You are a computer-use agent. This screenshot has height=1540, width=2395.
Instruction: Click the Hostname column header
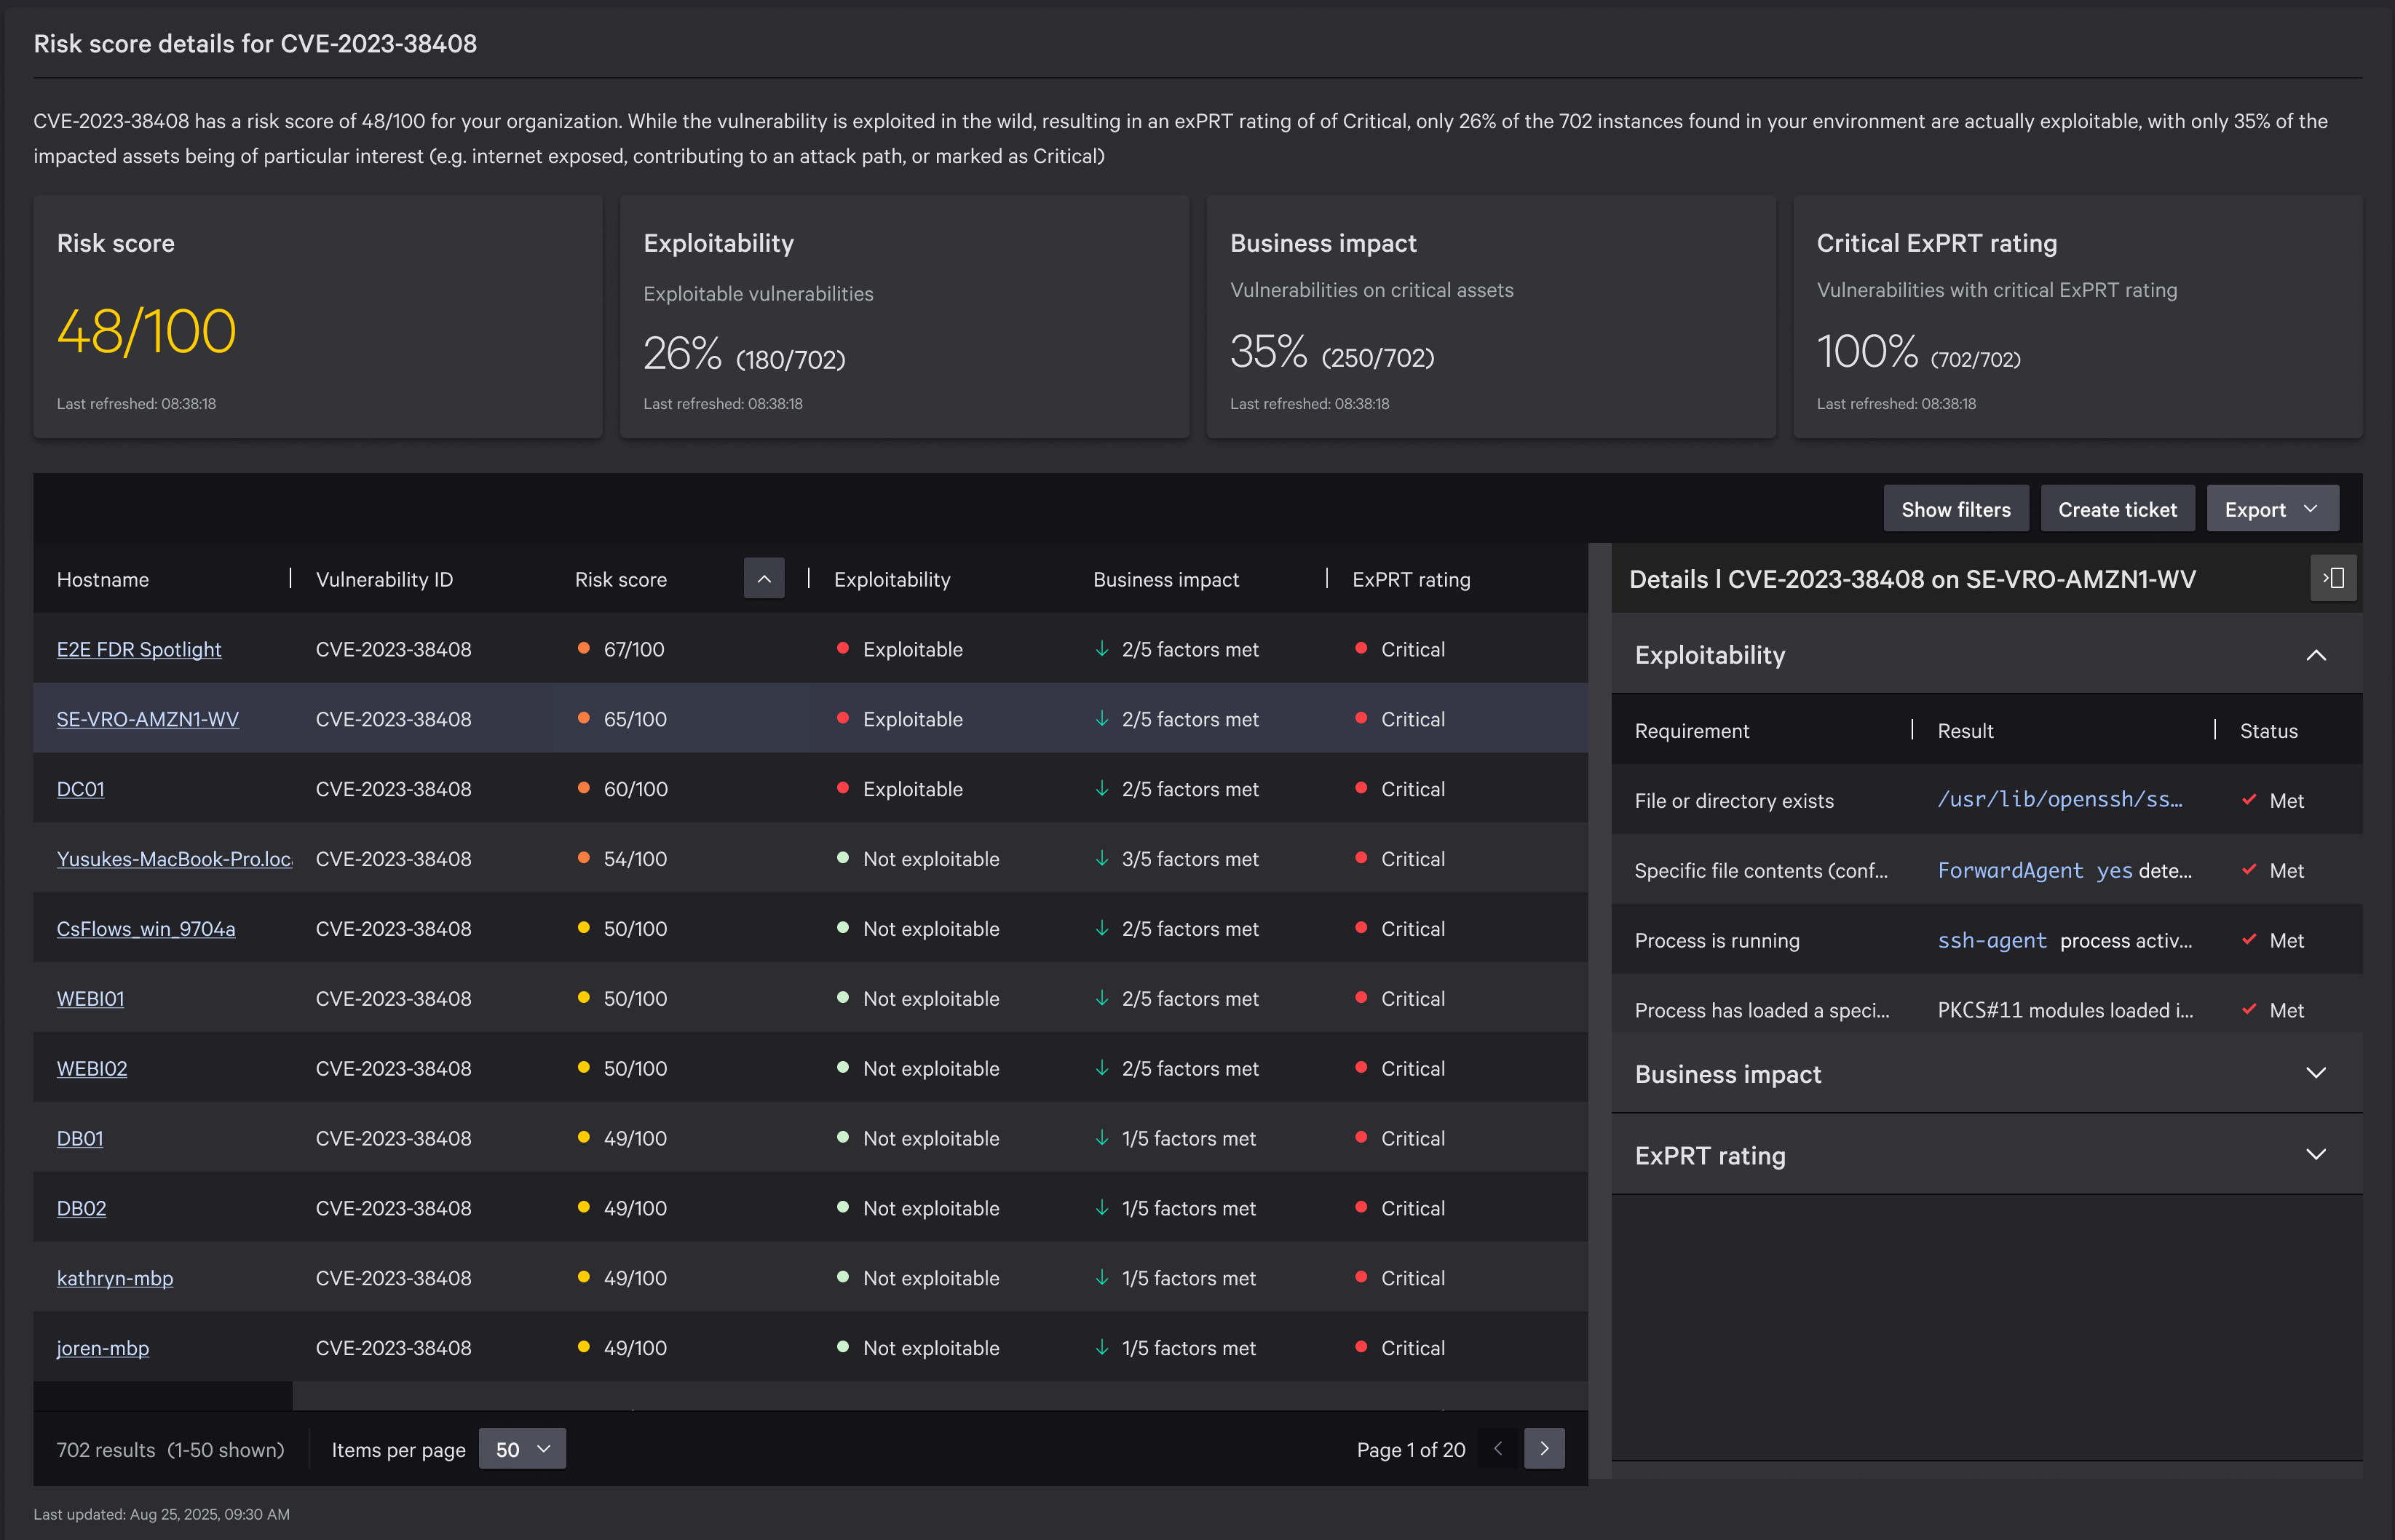[103, 580]
